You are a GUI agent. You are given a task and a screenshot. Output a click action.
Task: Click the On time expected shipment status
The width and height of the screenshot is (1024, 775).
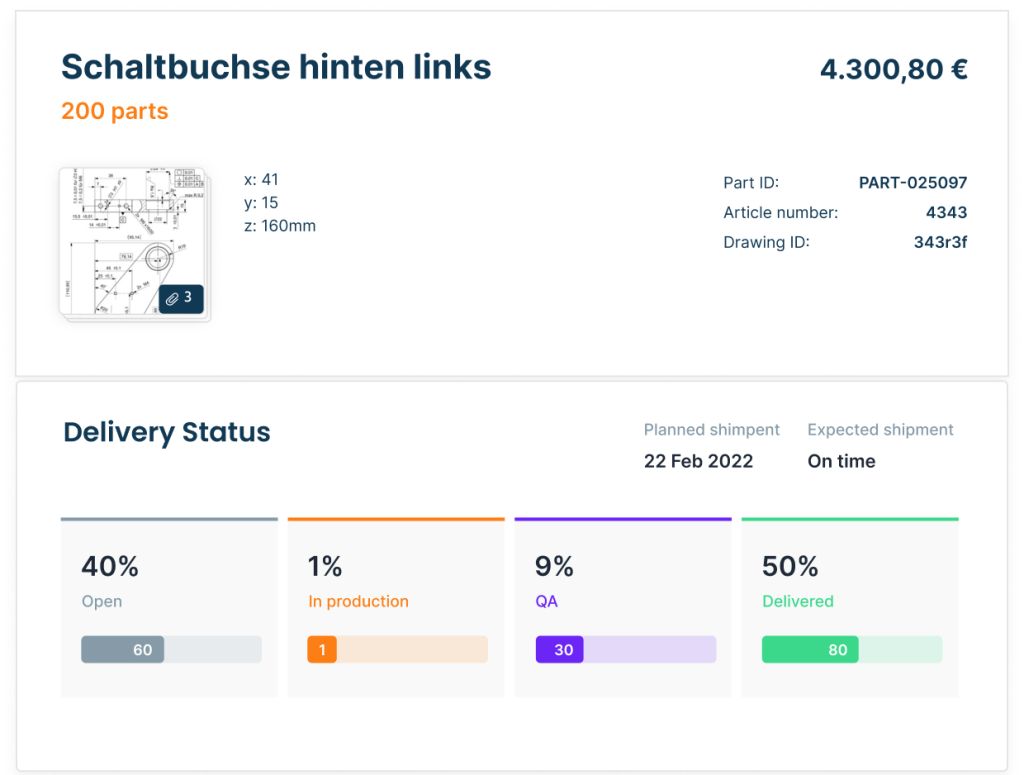841,461
